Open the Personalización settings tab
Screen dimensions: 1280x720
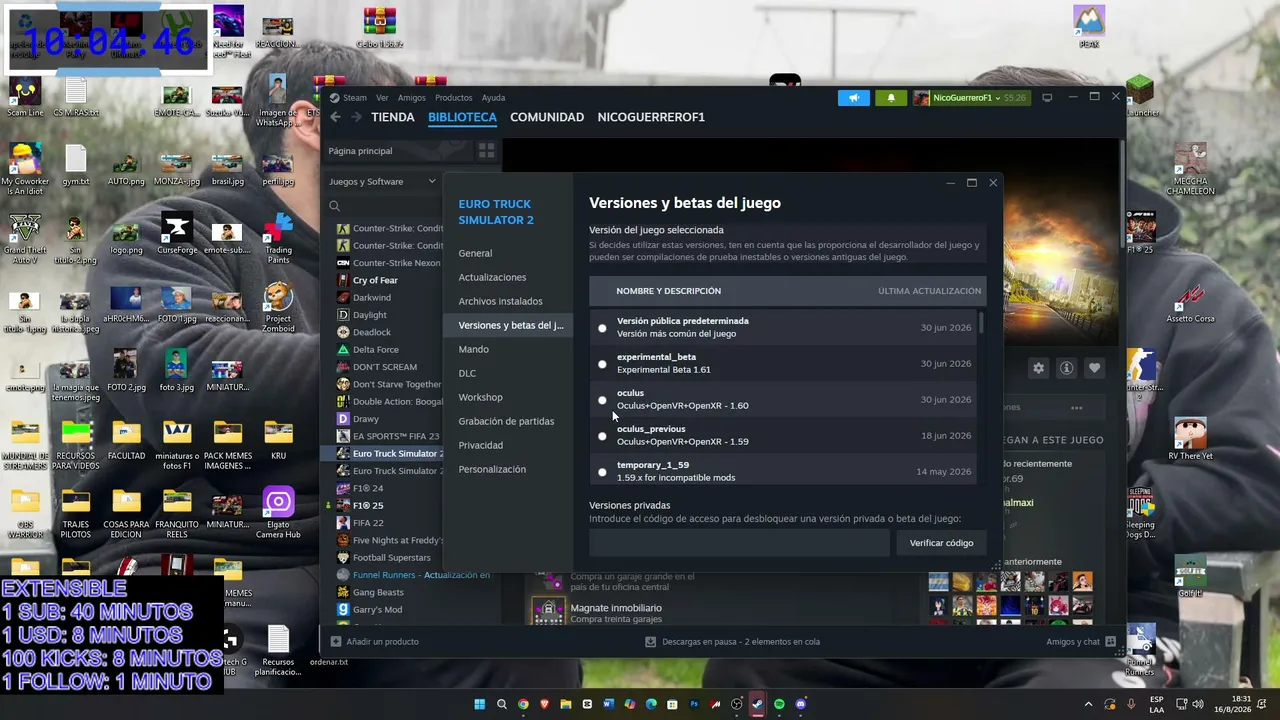click(492, 469)
